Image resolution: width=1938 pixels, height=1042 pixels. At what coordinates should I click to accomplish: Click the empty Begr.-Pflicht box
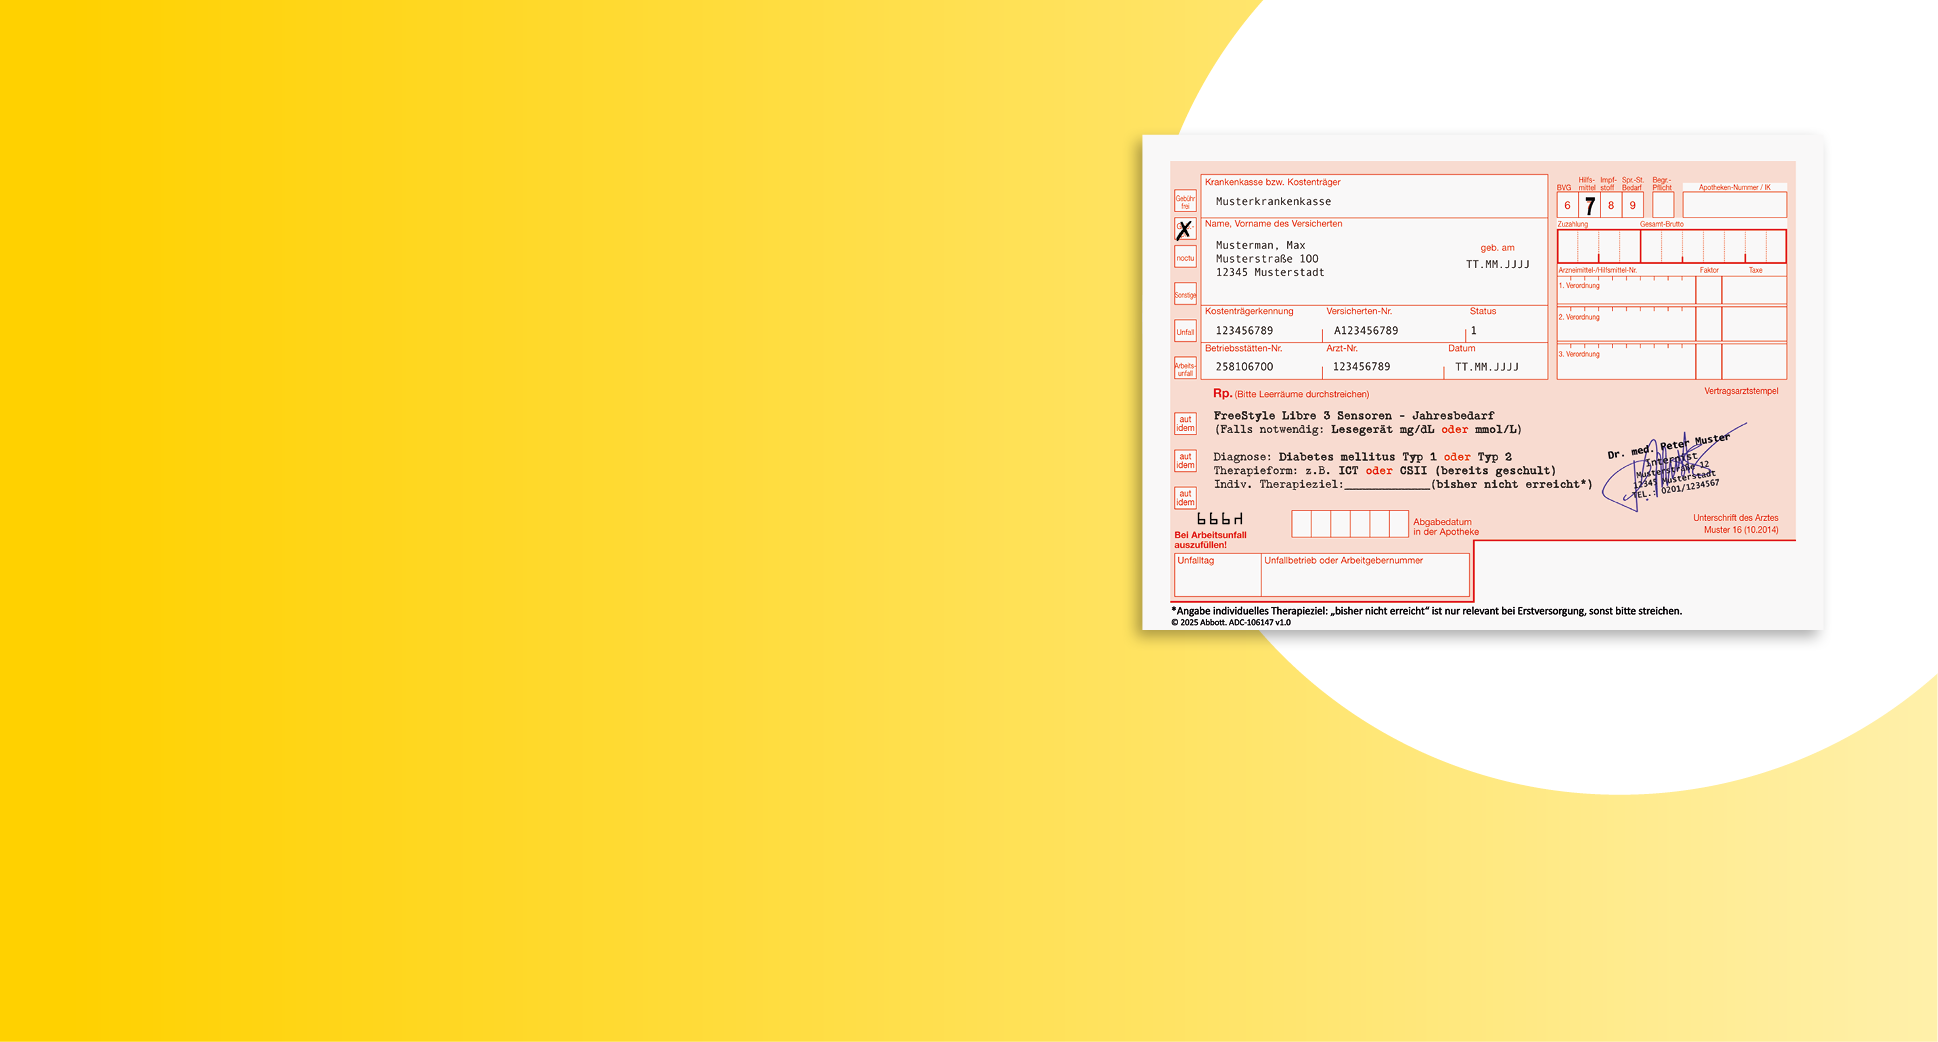click(1663, 205)
